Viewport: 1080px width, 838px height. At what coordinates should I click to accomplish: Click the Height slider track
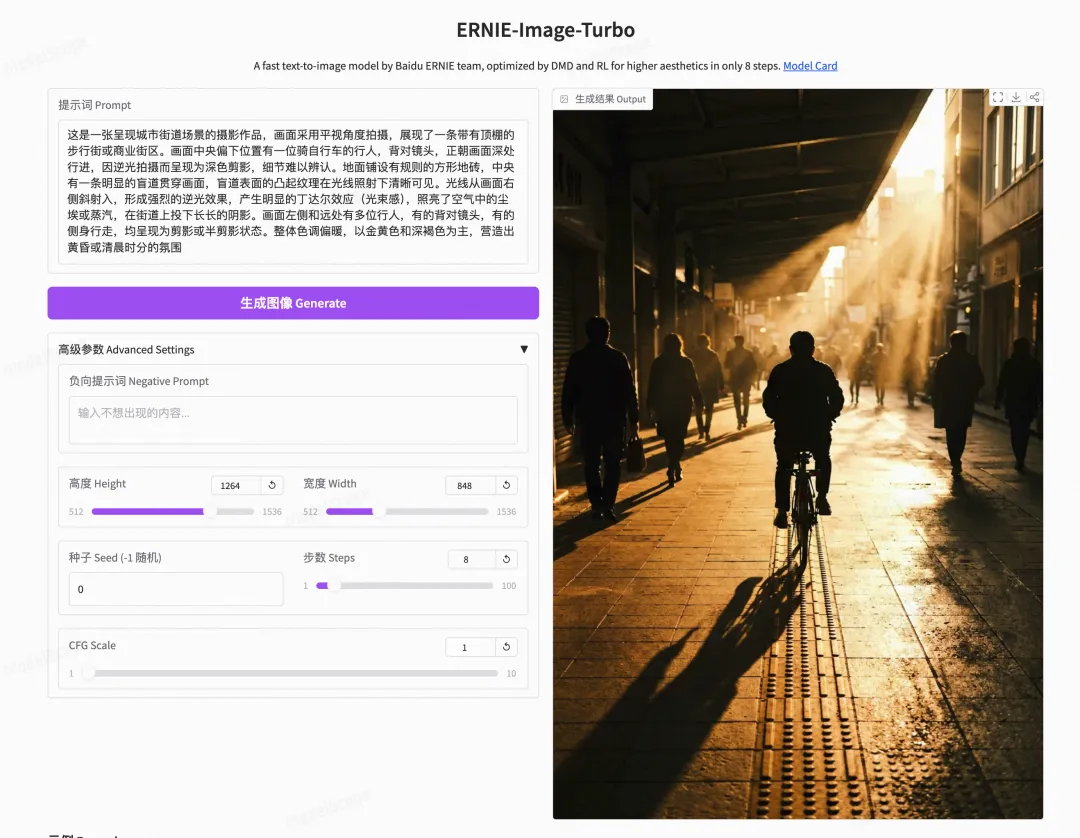[x=173, y=512]
